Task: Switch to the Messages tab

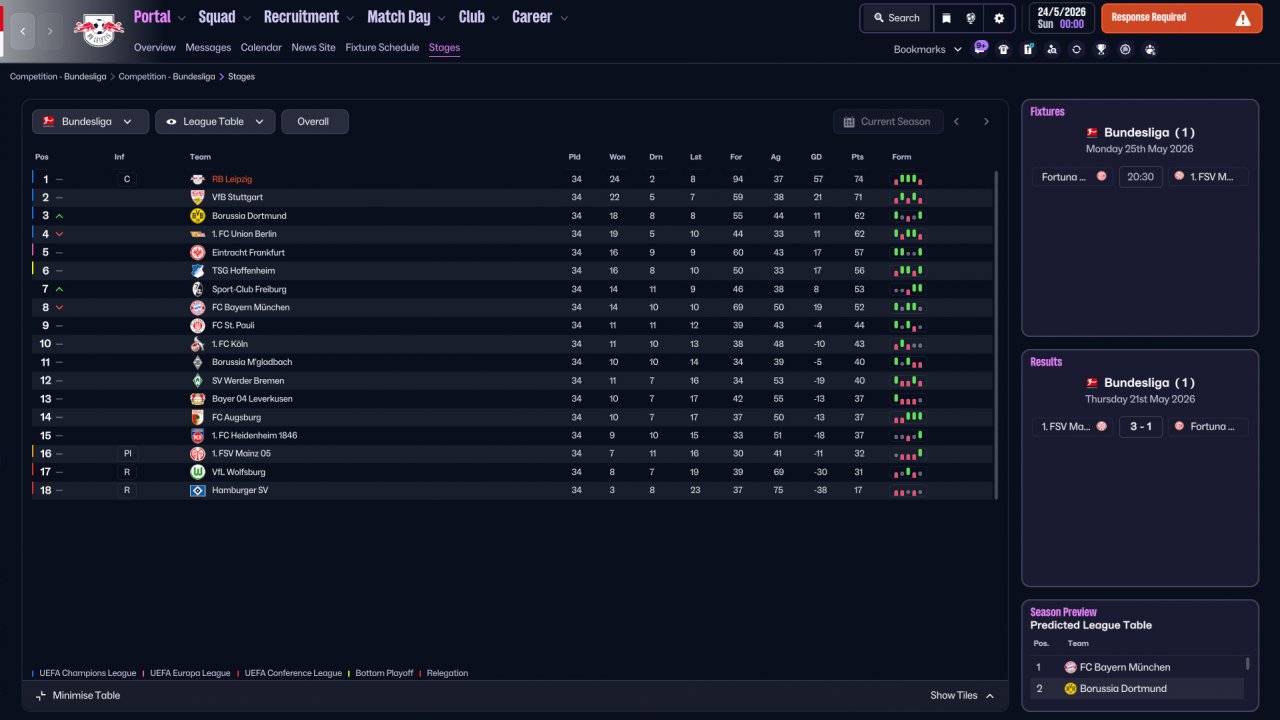Action: point(208,47)
